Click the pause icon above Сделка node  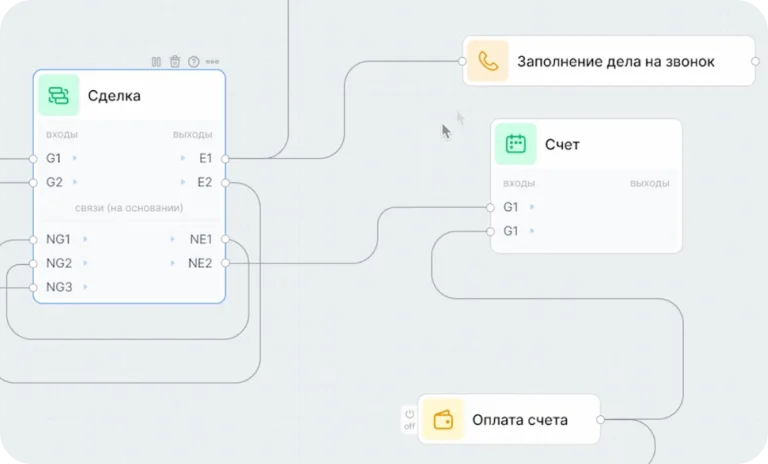coord(156,62)
